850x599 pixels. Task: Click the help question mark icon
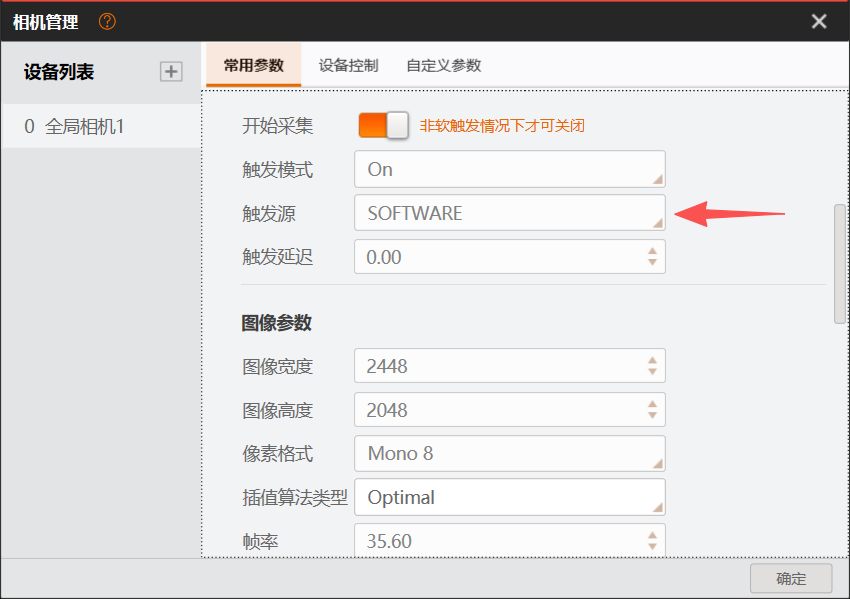click(x=108, y=21)
